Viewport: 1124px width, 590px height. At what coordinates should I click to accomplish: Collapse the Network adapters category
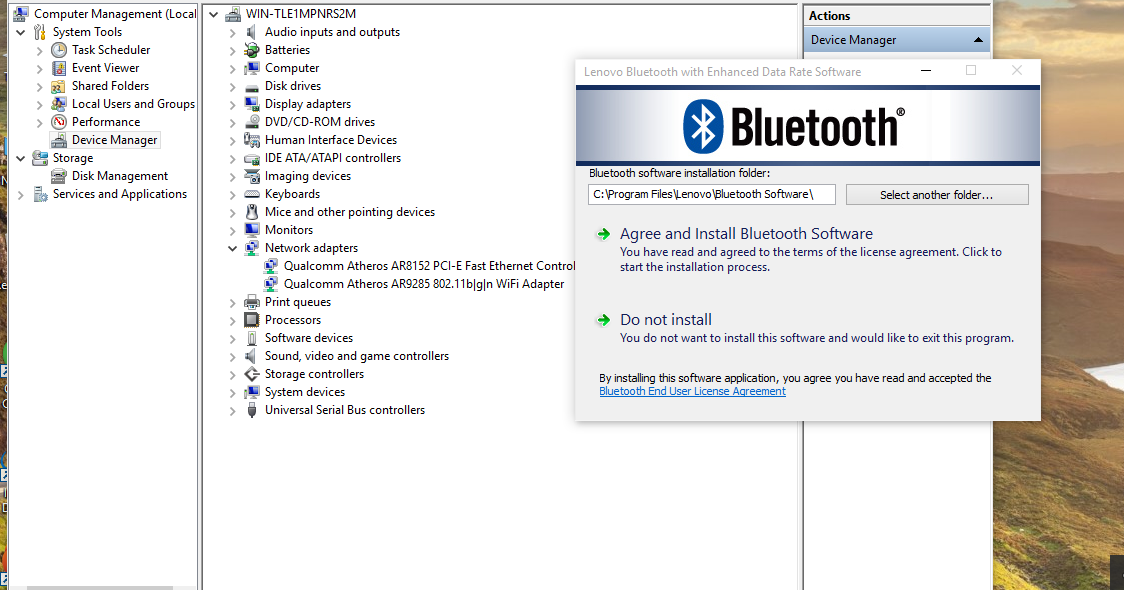tap(232, 248)
